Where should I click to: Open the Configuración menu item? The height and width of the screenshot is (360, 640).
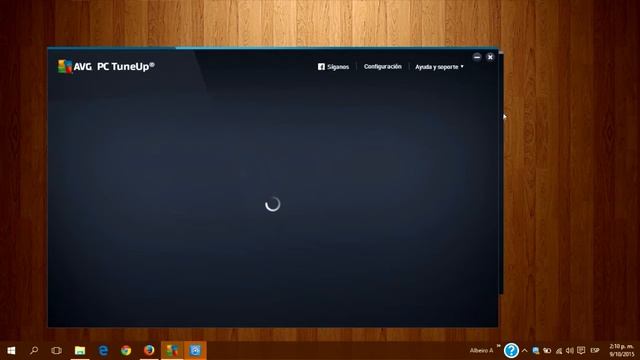coord(382,67)
